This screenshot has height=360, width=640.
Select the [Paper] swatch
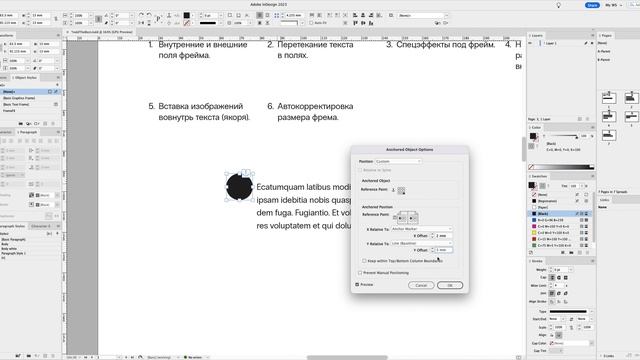coord(561,207)
